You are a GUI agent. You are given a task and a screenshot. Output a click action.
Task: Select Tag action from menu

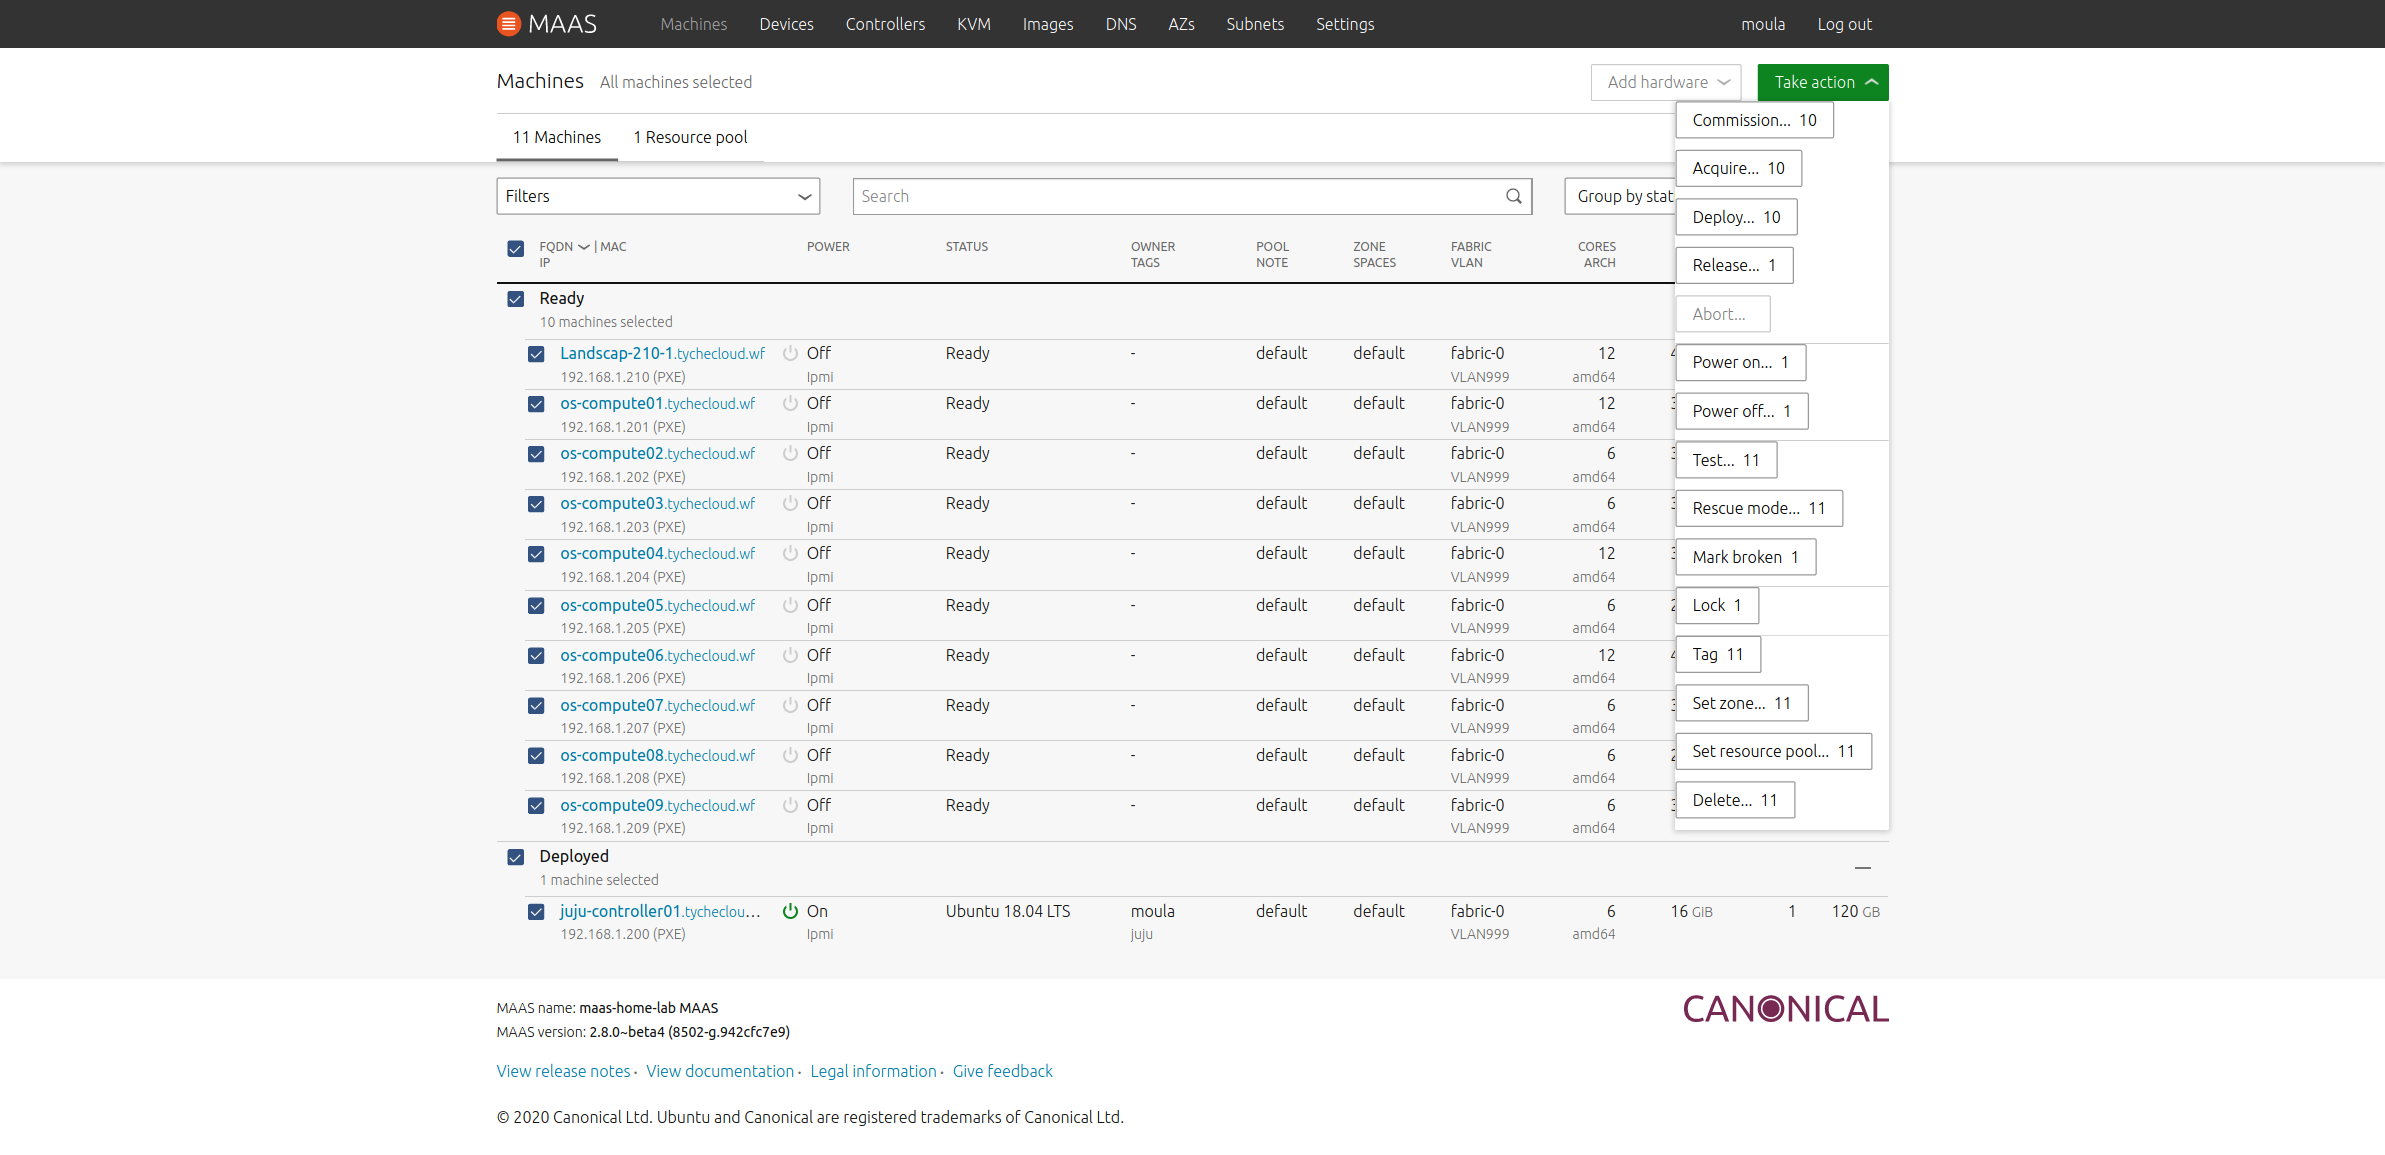point(1718,654)
